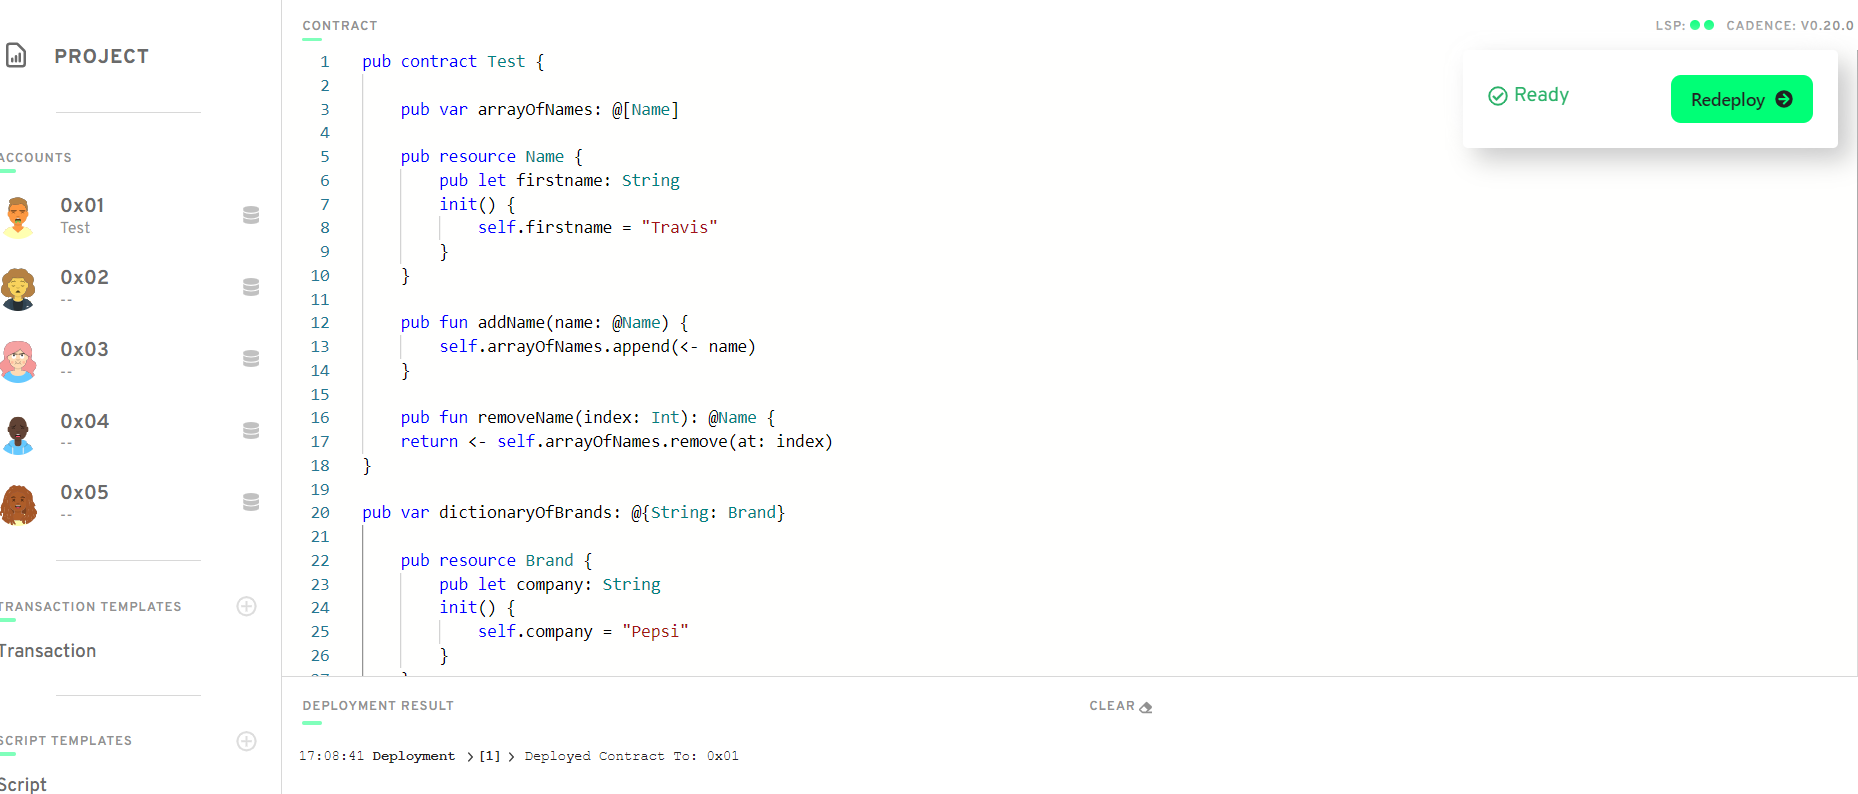Clear the deployment result log
Screen dimensions: 1858x794
tap(1120, 706)
